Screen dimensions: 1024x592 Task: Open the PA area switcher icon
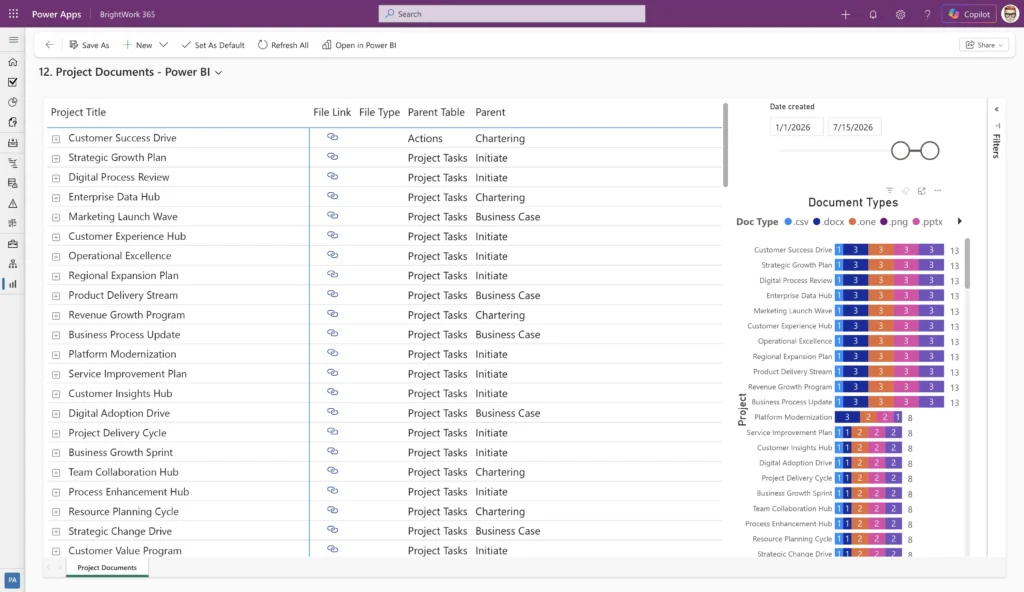12,580
